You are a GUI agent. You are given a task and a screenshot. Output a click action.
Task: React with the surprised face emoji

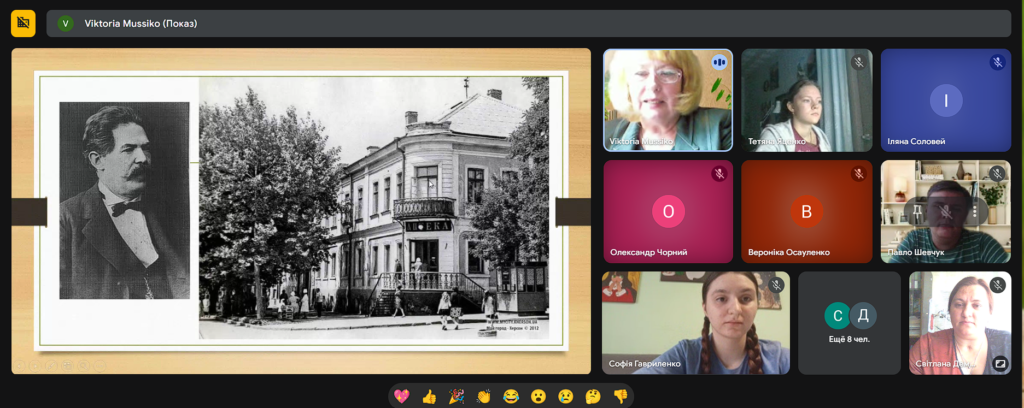[538, 397]
